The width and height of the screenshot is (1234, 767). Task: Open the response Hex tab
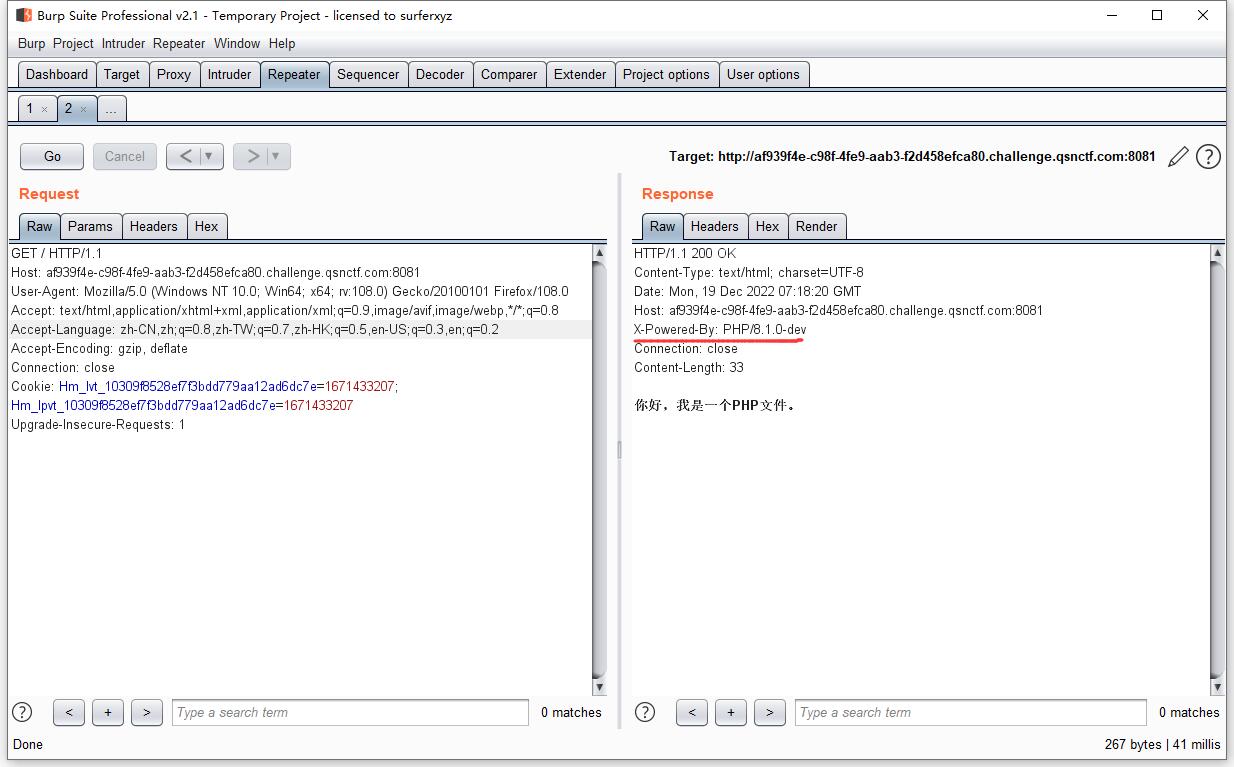(x=767, y=226)
